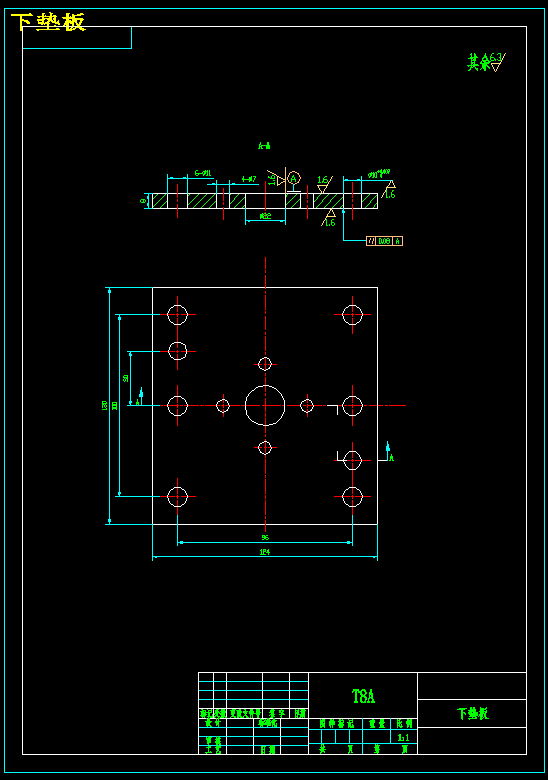Click the small hole above the central circle
The height and width of the screenshot is (780, 548).
[x=265, y=364]
